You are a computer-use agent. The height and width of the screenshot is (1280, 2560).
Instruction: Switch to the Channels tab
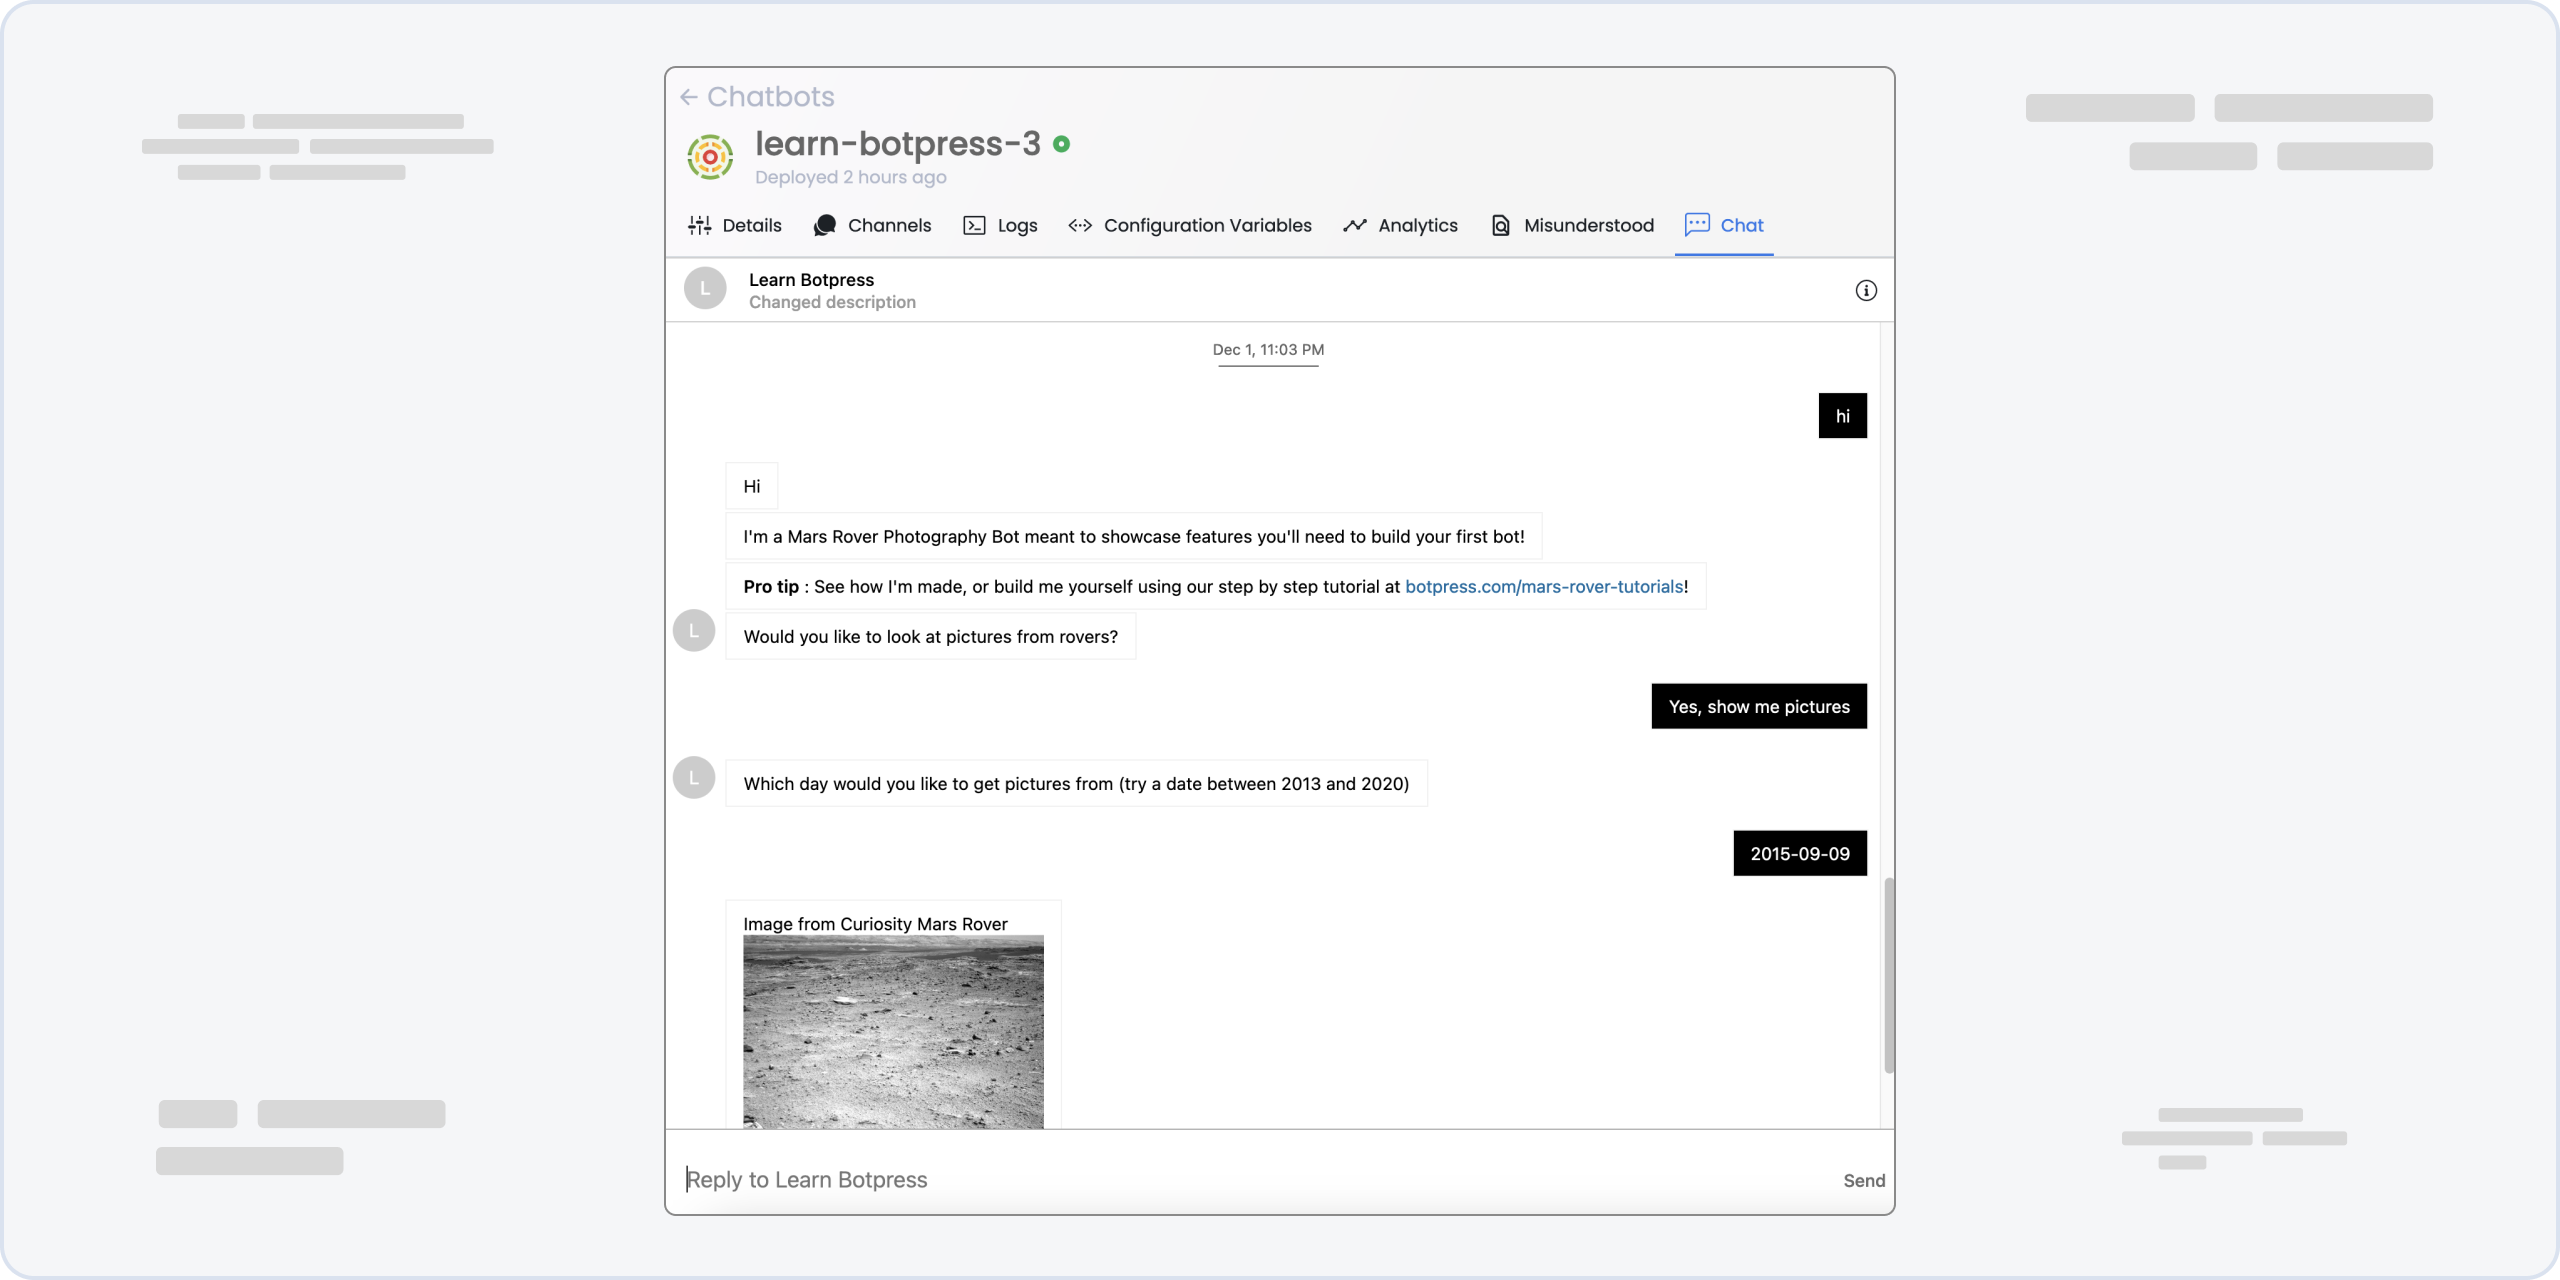872,225
